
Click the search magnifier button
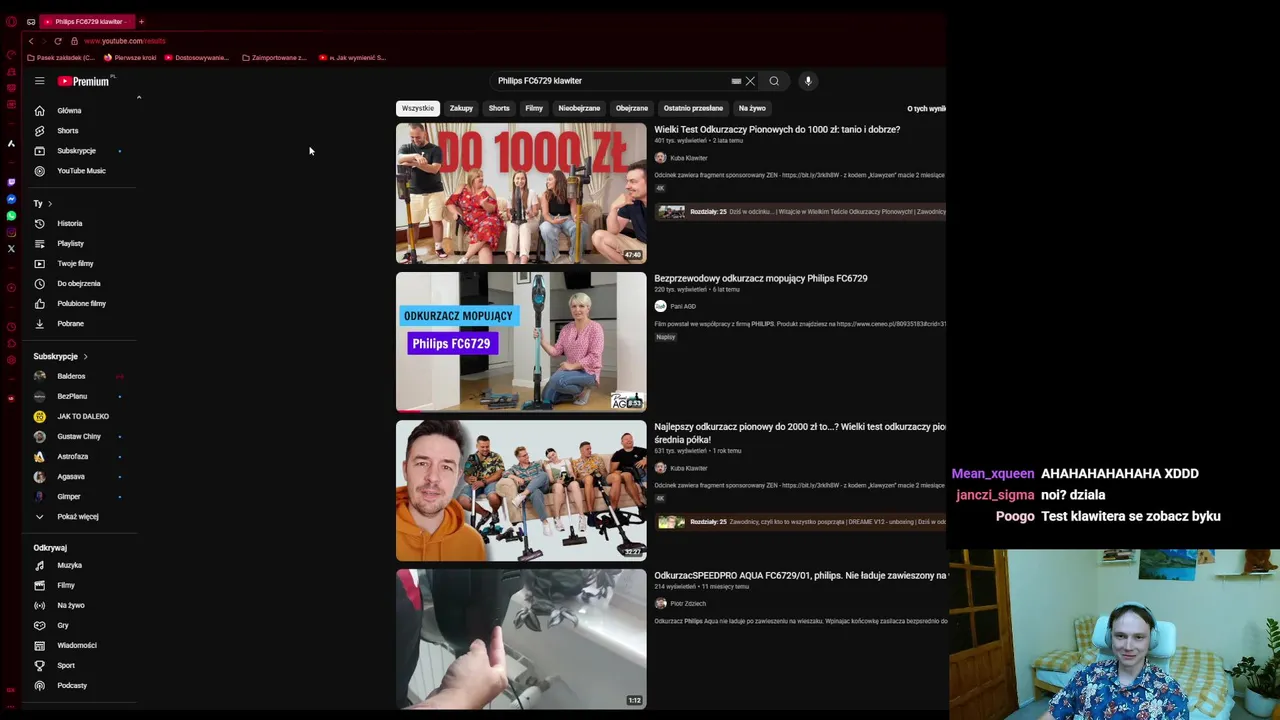click(x=774, y=81)
